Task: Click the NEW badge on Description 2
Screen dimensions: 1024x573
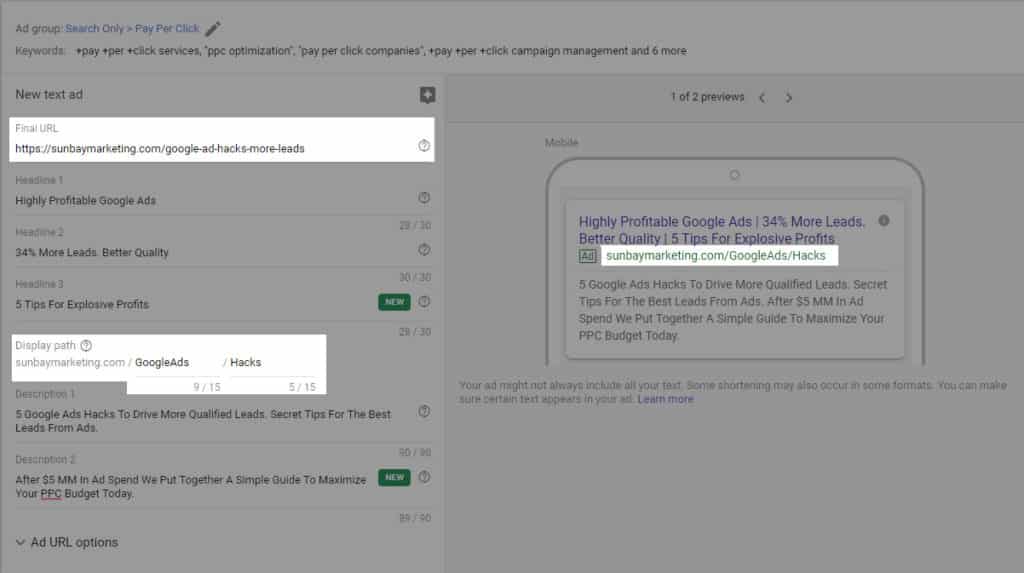Action: pos(394,477)
